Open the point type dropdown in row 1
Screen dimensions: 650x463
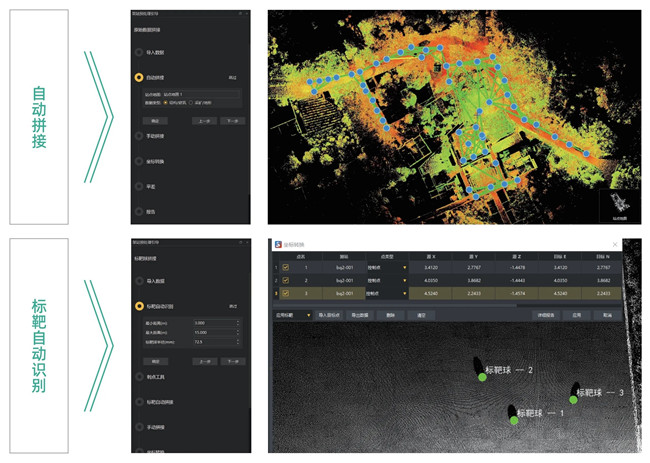click(405, 267)
